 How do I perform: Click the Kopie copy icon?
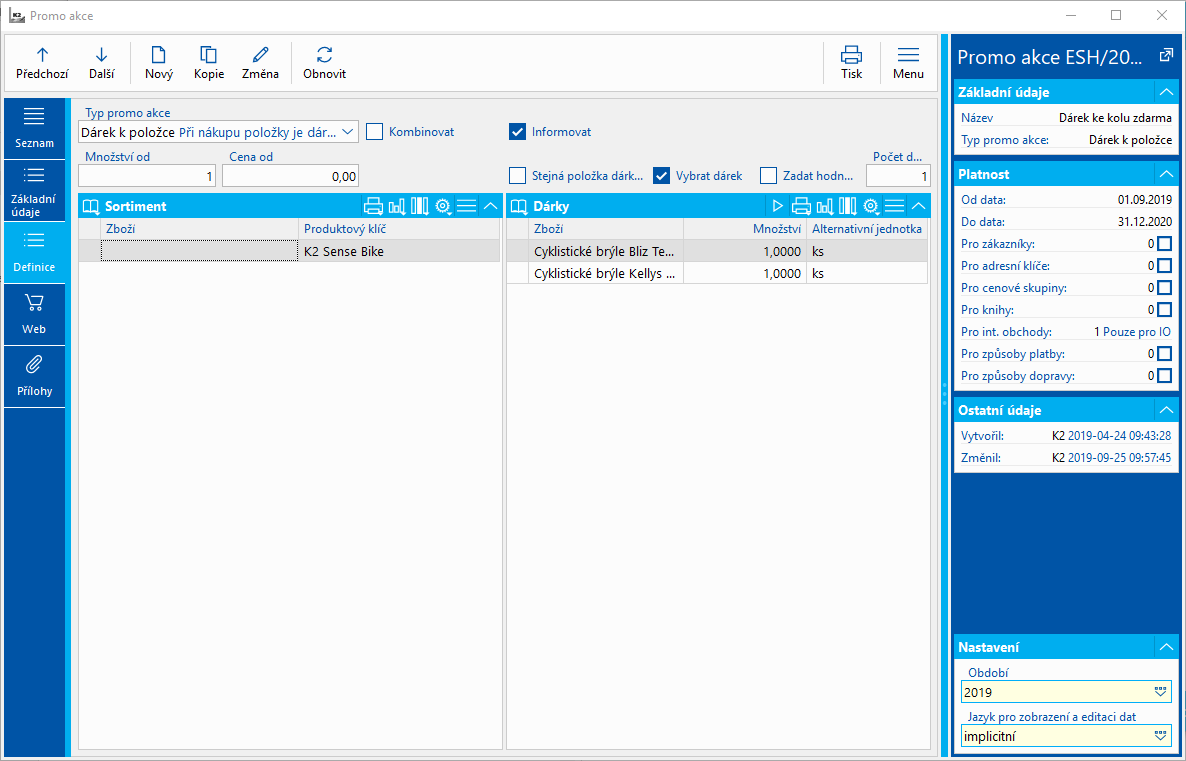[x=209, y=55]
